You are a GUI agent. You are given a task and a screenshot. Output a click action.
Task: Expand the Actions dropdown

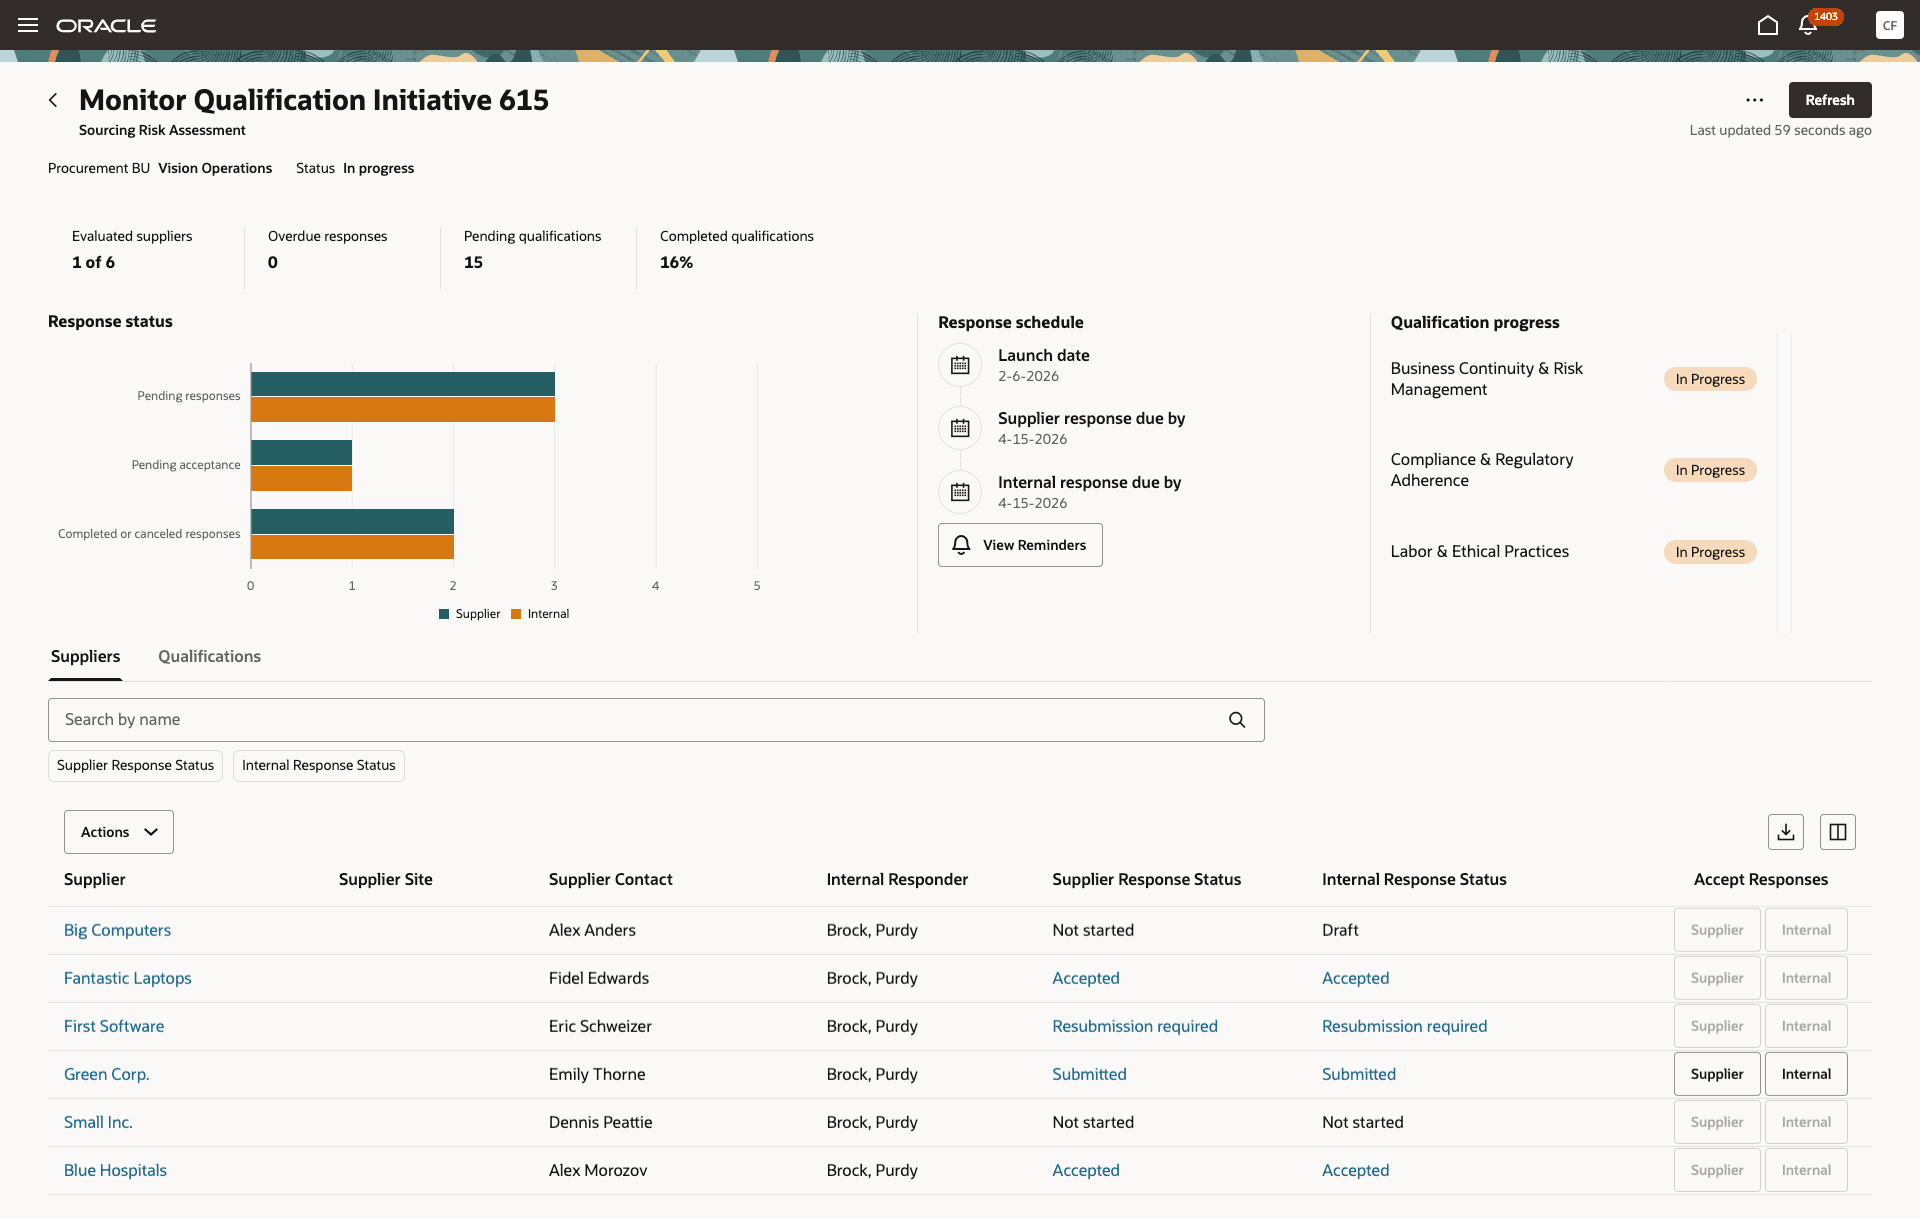119,832
